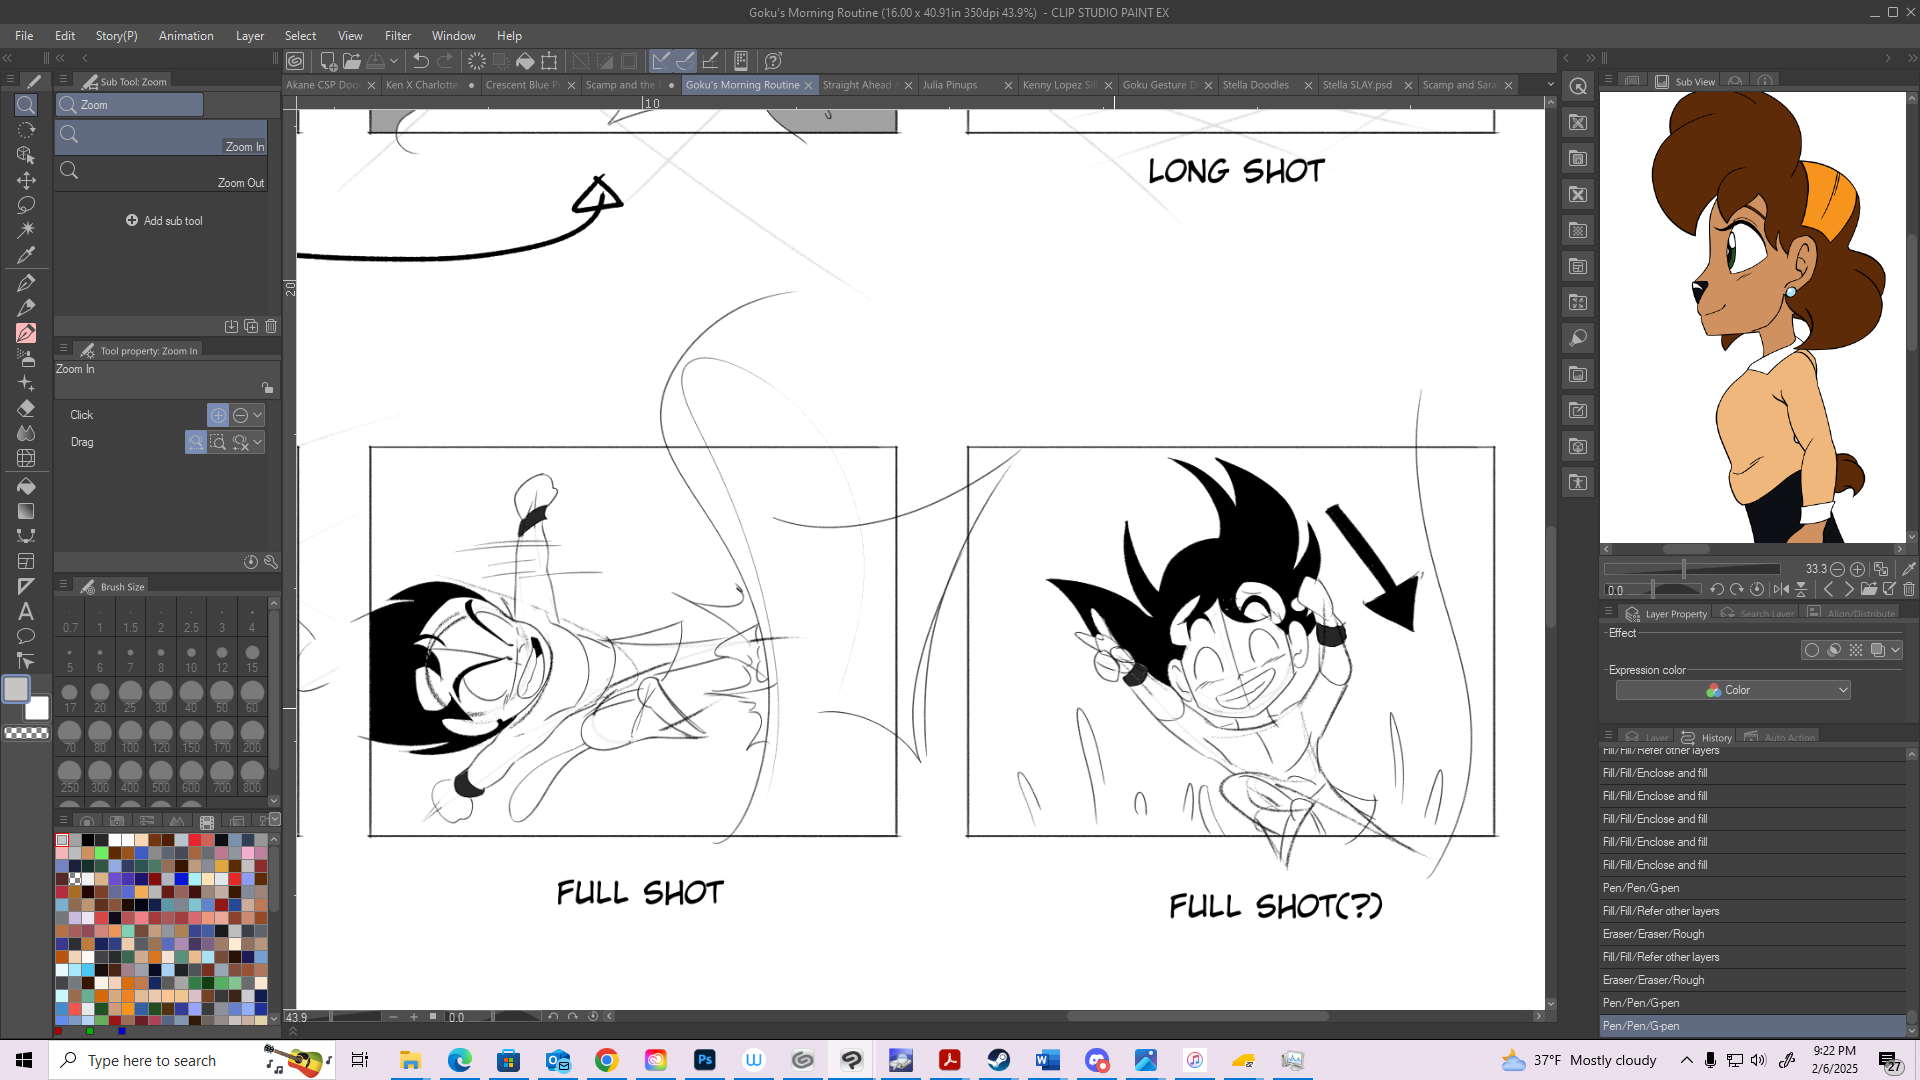Open the Filter menu
Viewport: 1920px width, 1080px height.
coord(397,35)
